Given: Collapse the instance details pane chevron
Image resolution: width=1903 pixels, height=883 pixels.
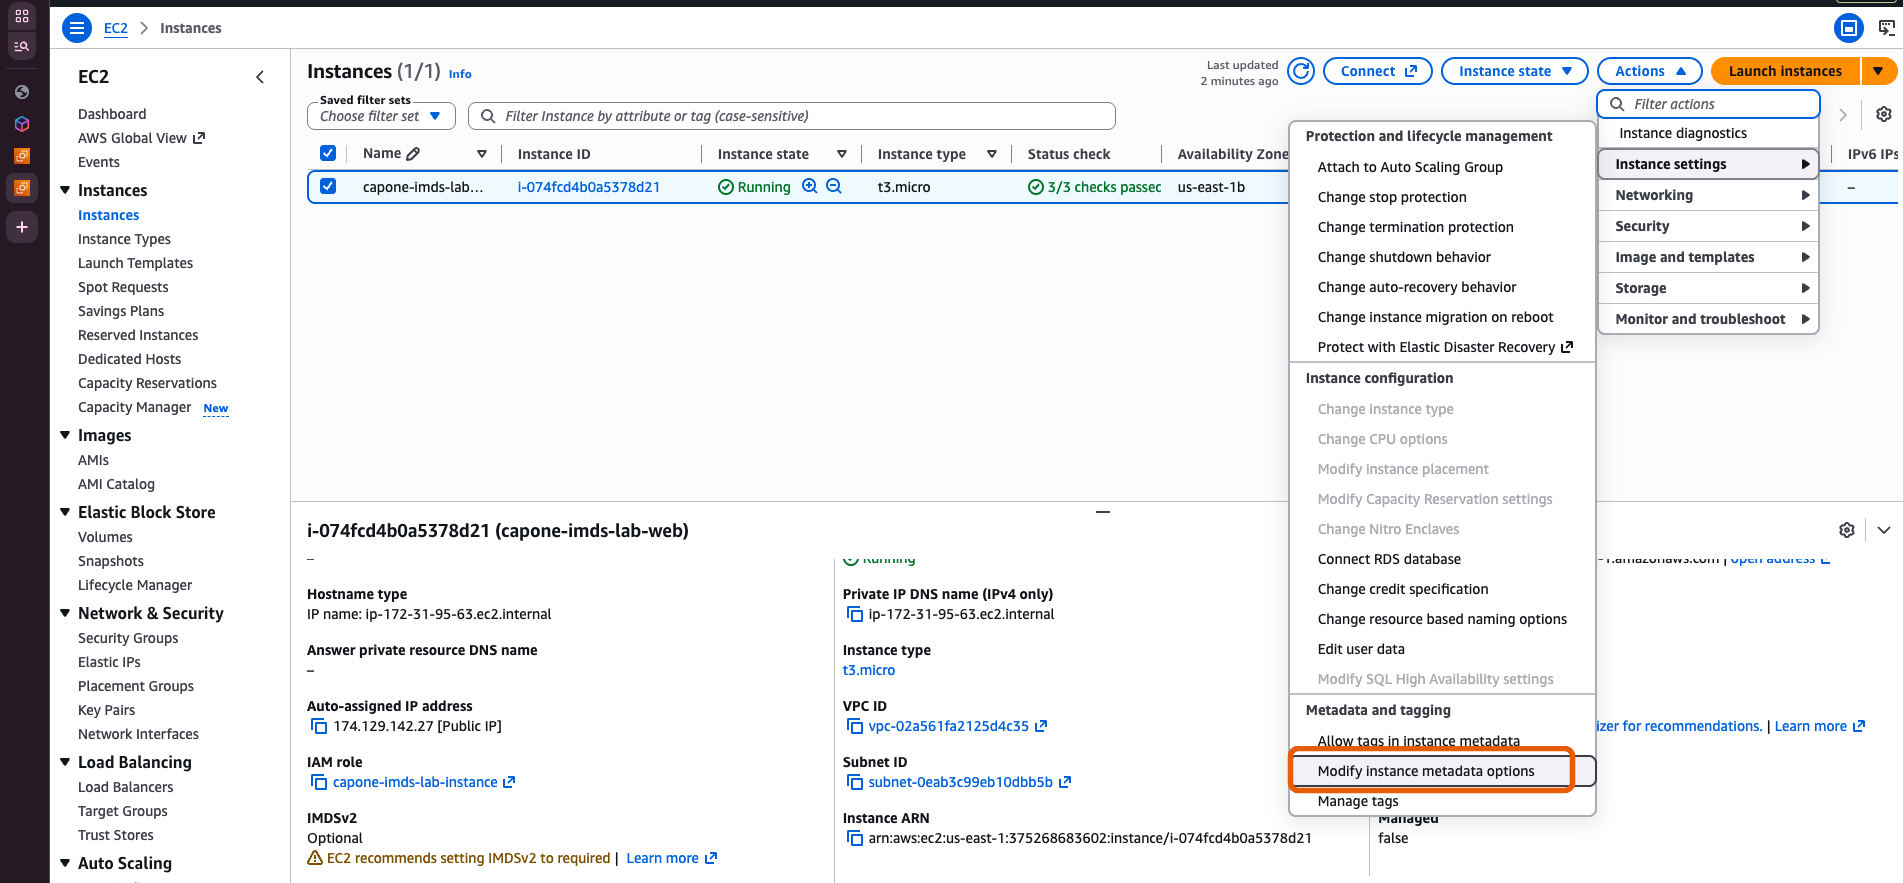Looking at the screenshot, I should 1884,530.
